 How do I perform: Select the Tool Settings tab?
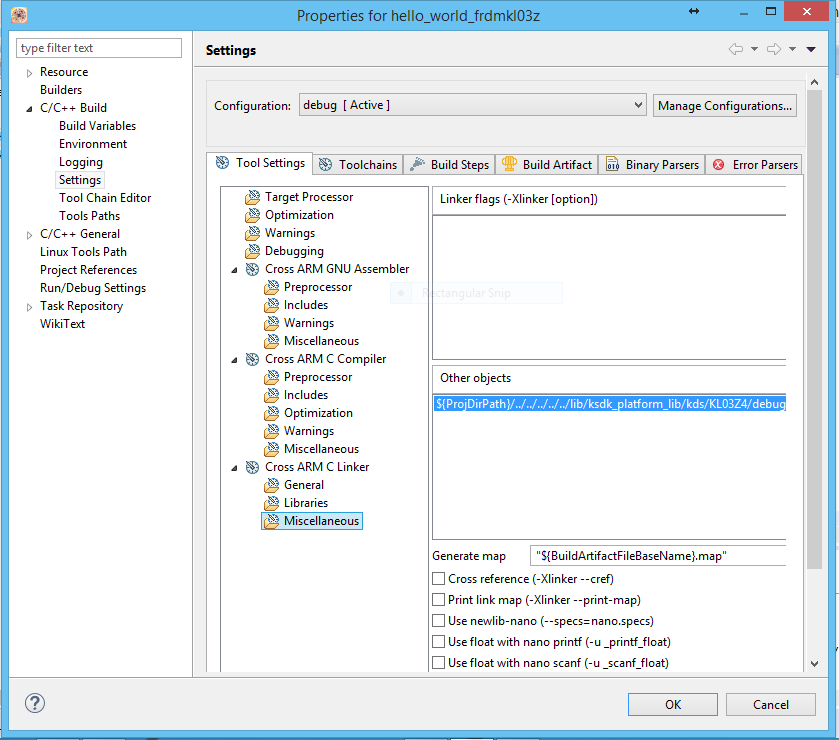(260, 163)
